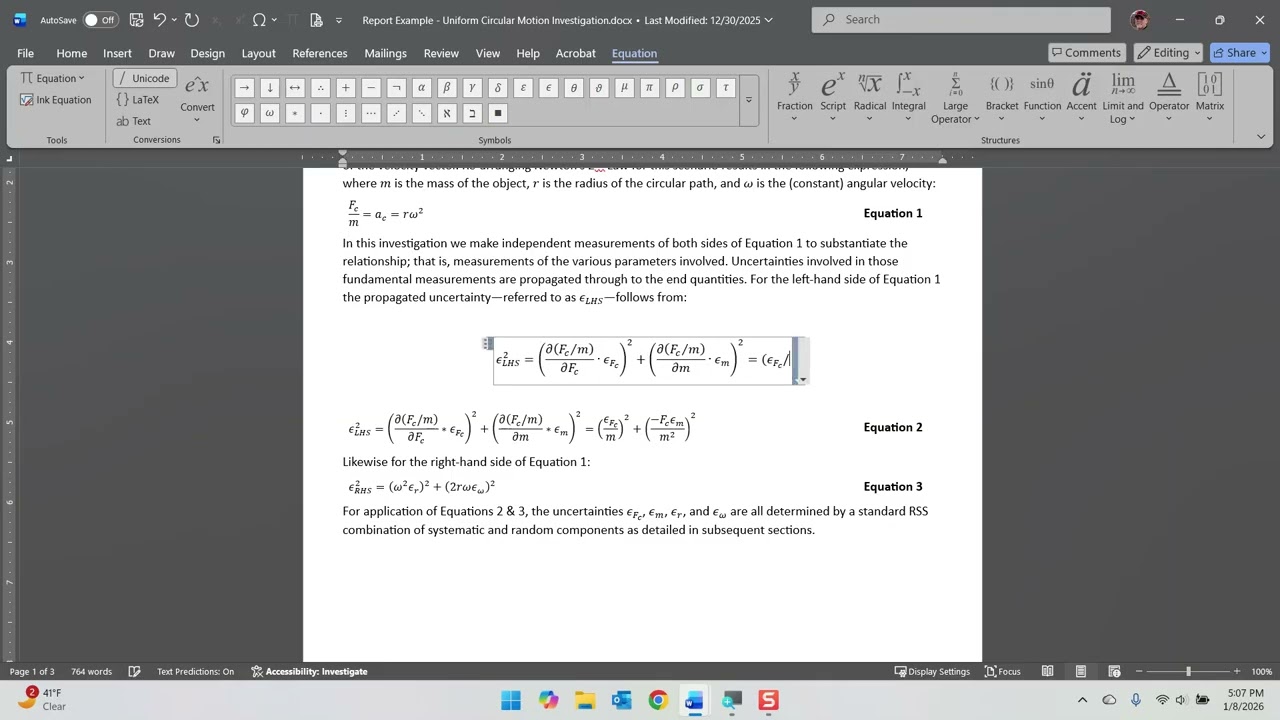Select Unicode conversion format
Screen dimensions: 1280x720
click(145, 78)
